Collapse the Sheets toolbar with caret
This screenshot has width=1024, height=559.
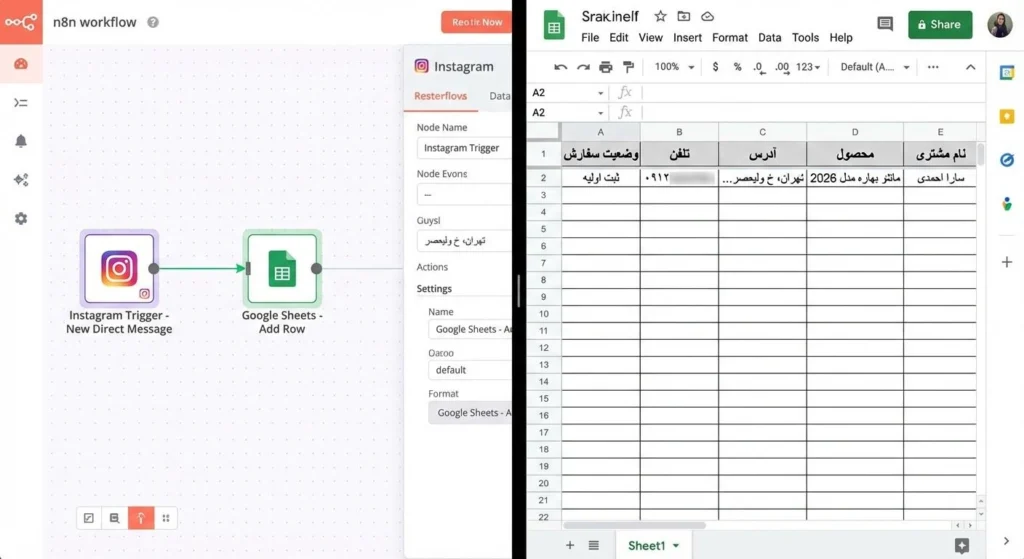point(970,67)
